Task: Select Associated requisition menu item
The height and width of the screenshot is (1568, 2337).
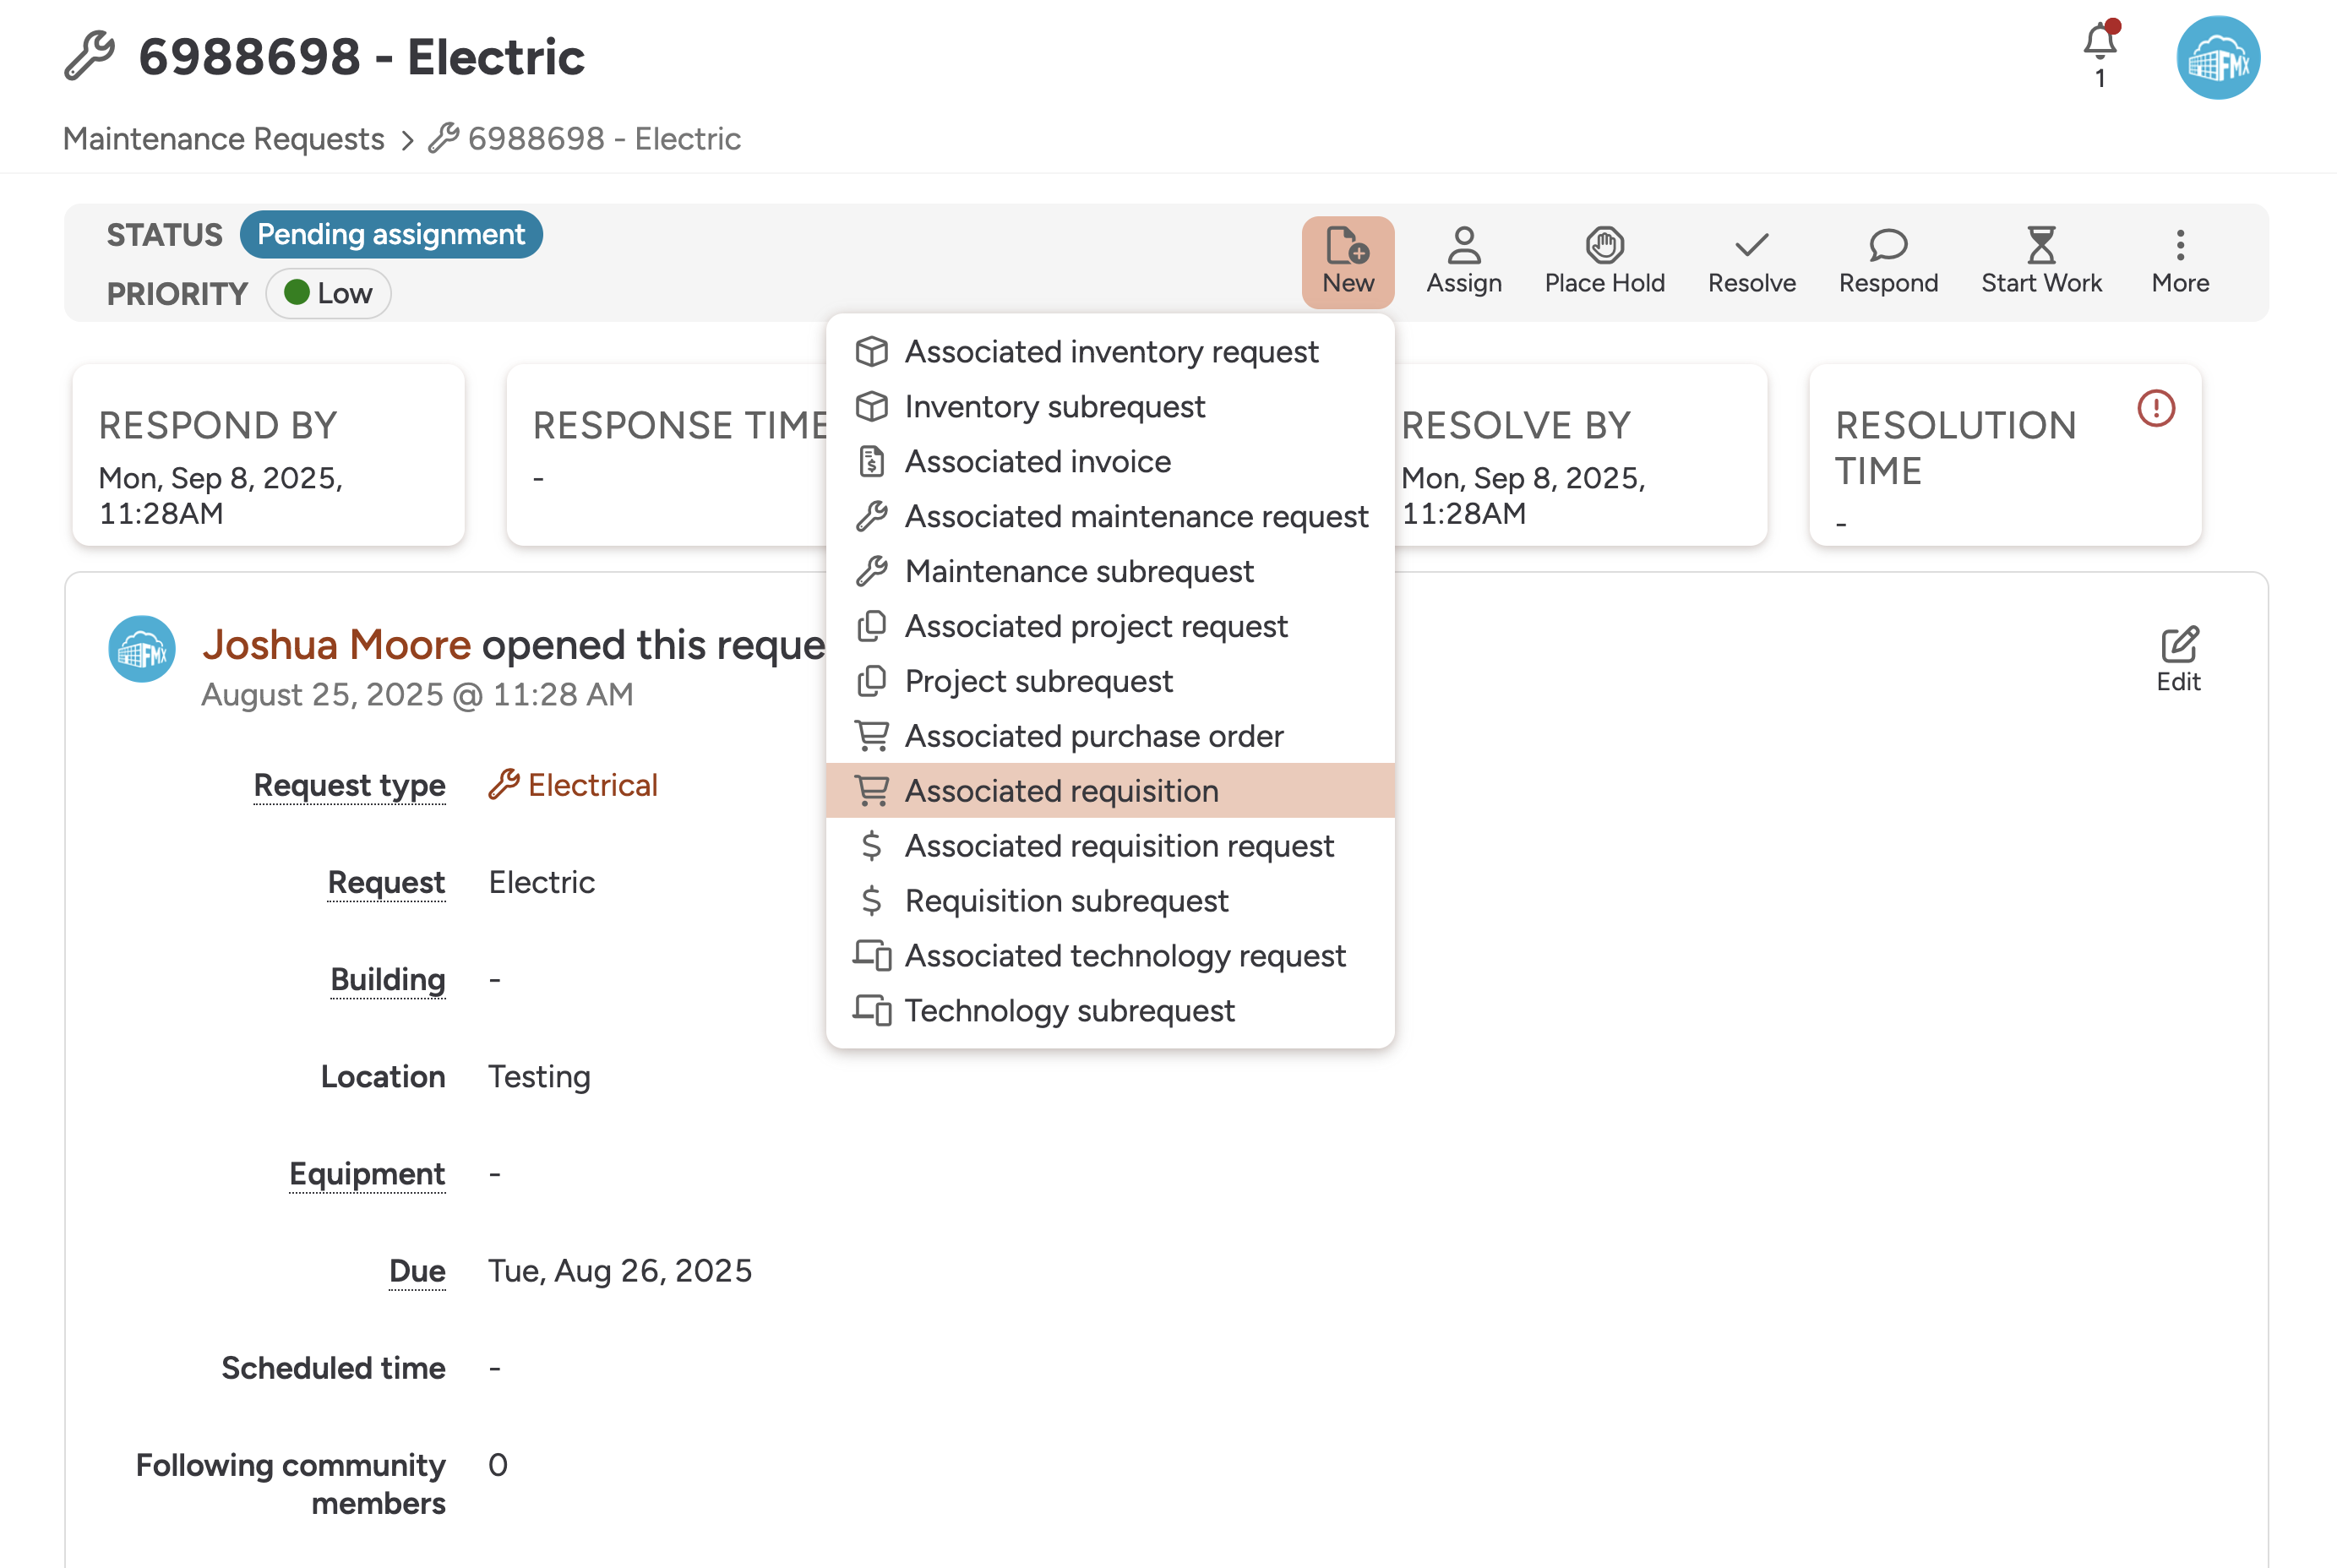Action: click(1060, 791)
